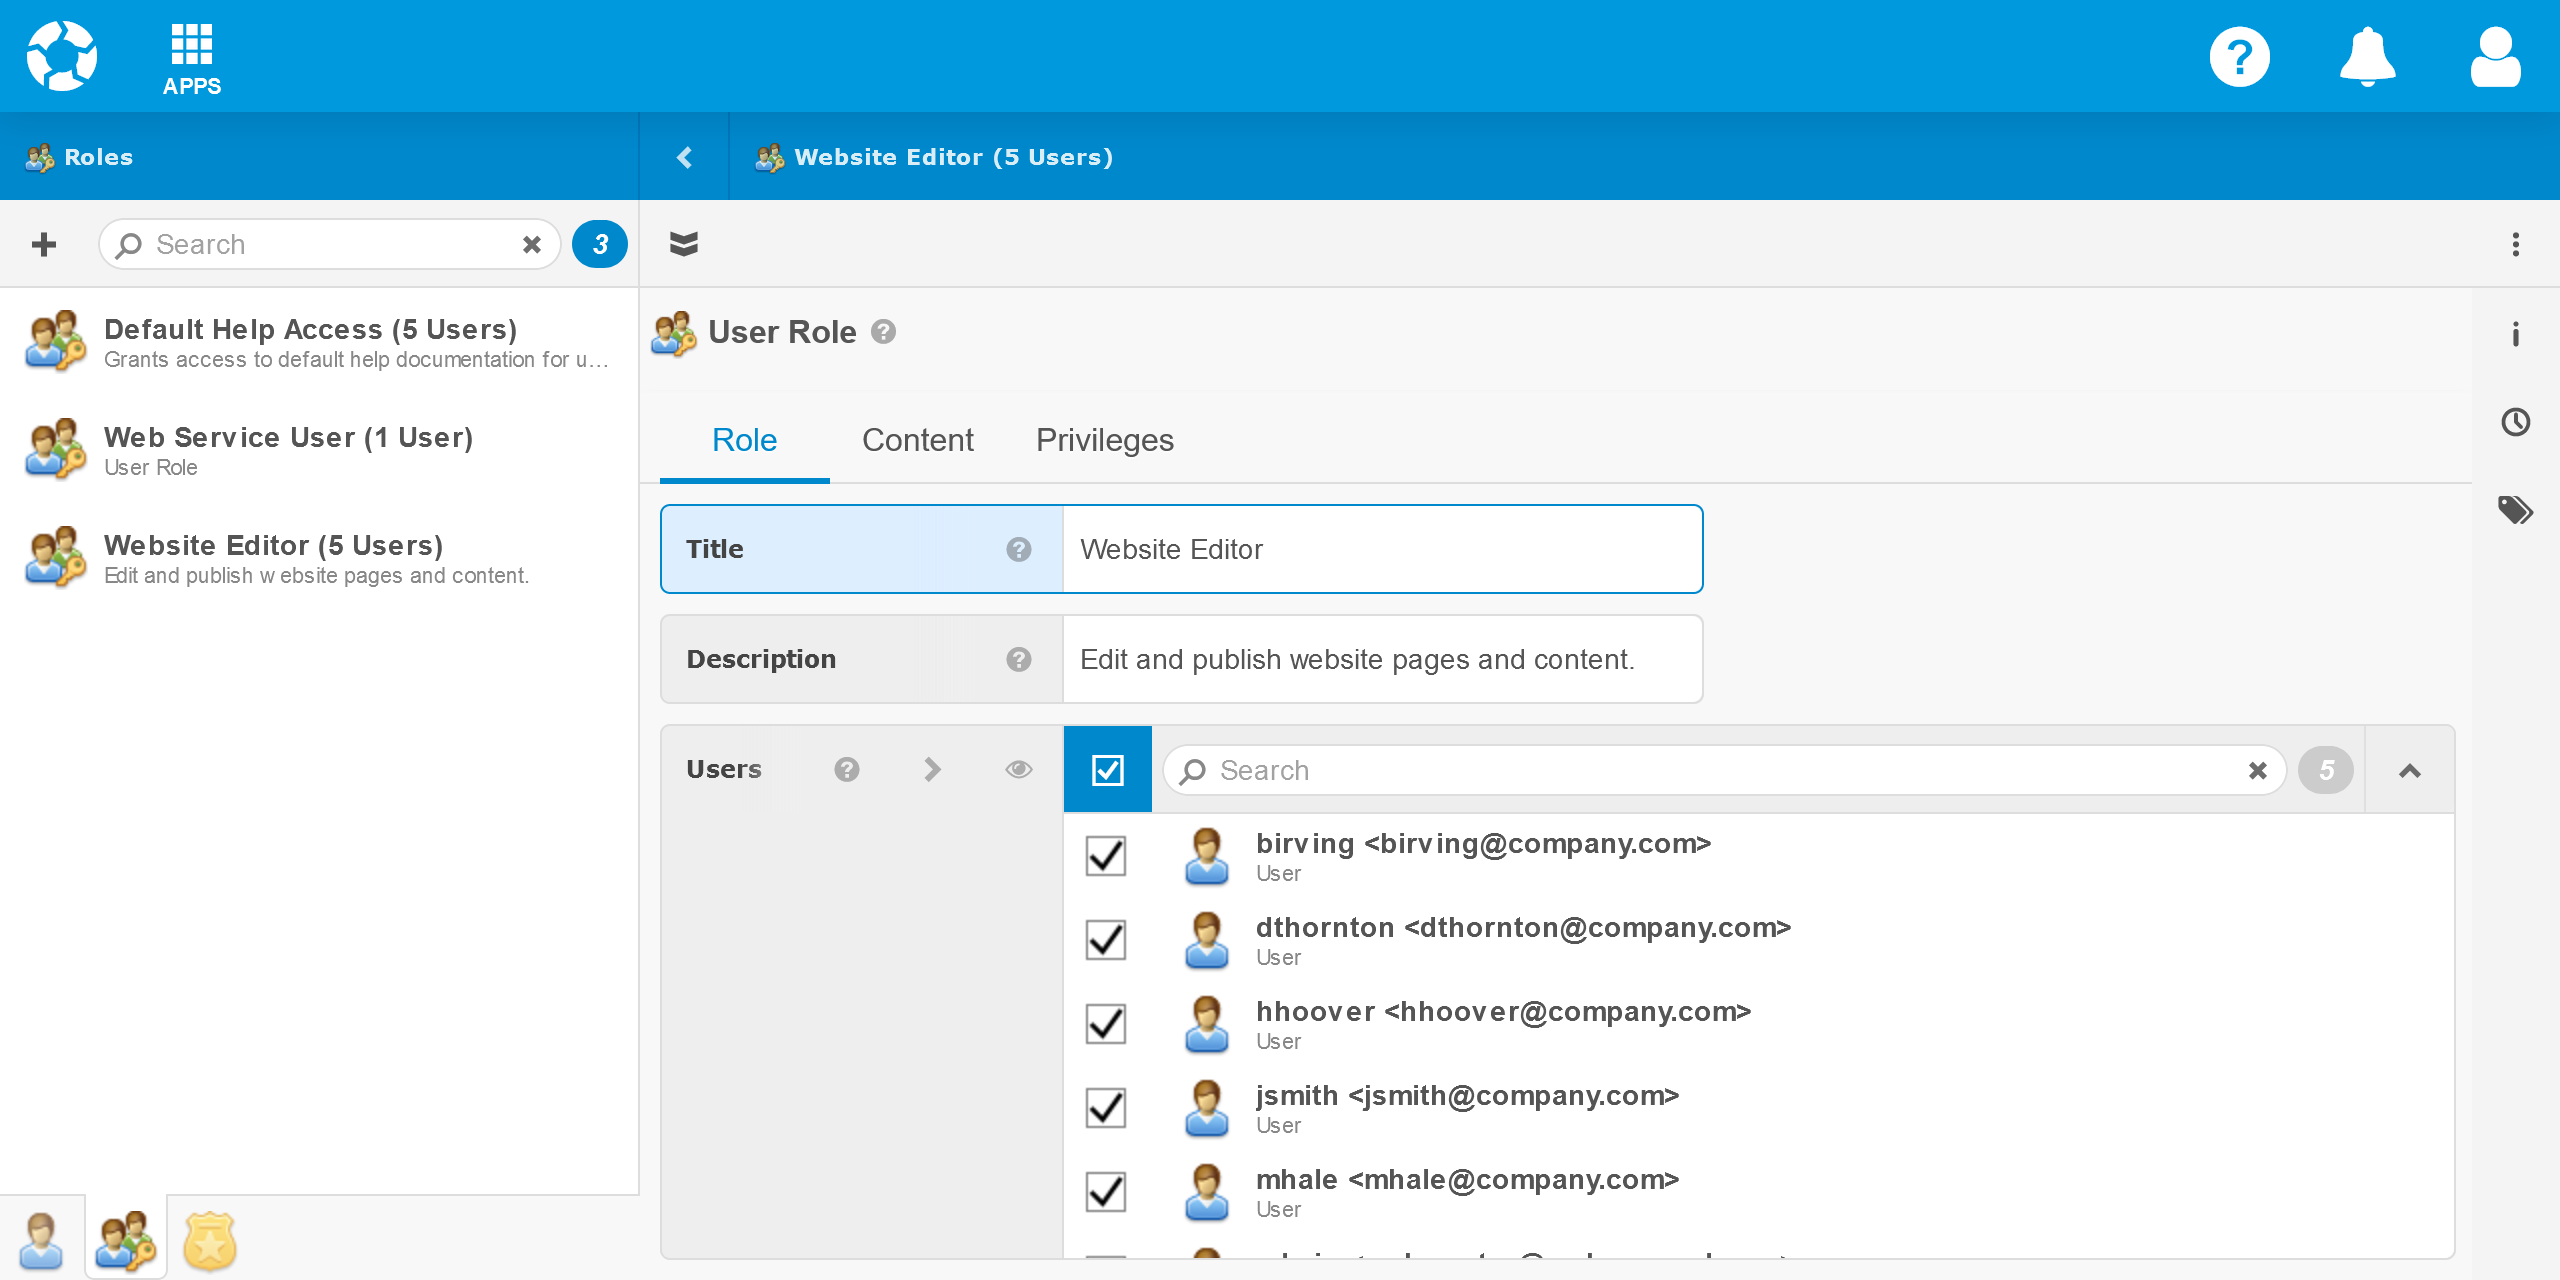Expand all sections with double chevron
This screenshot has height=1280, width=2560.
tap(684, 244)
